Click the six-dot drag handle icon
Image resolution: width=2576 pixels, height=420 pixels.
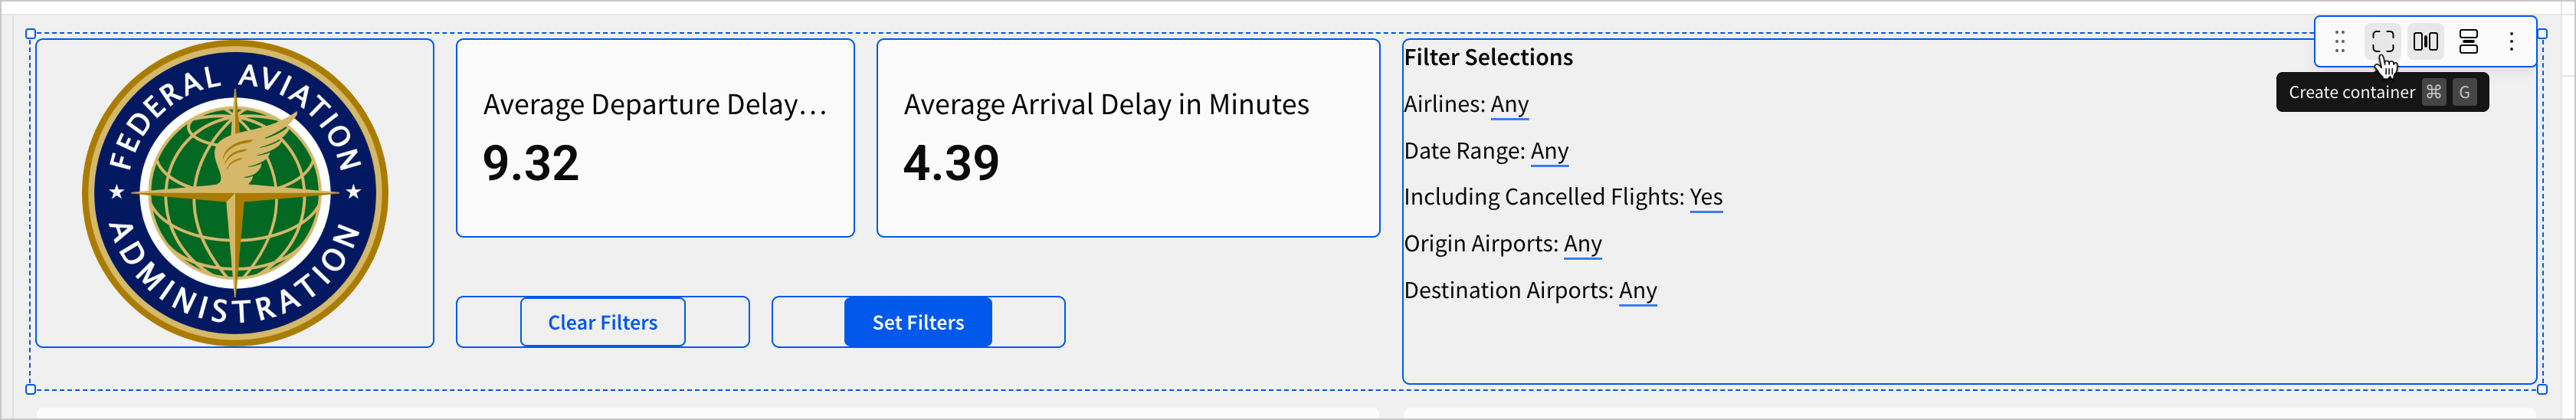pyautogui.click(x=2340, y=42)
